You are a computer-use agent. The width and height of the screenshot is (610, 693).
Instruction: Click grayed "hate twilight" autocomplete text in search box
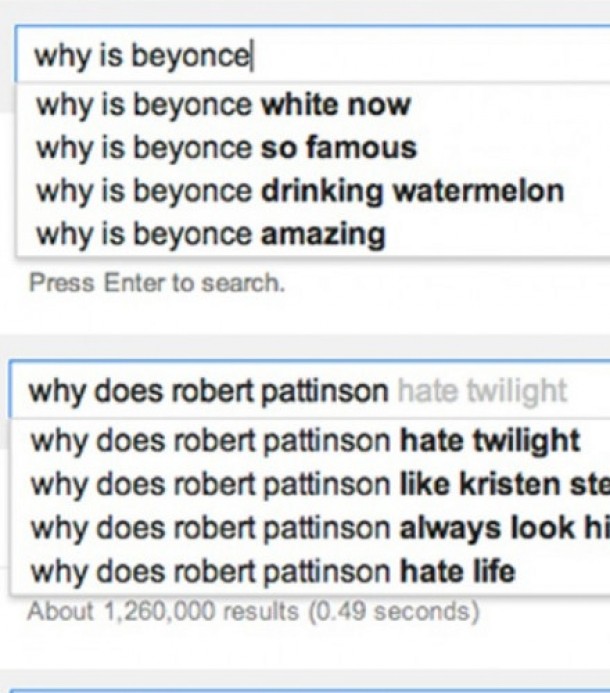coord(482,390)
